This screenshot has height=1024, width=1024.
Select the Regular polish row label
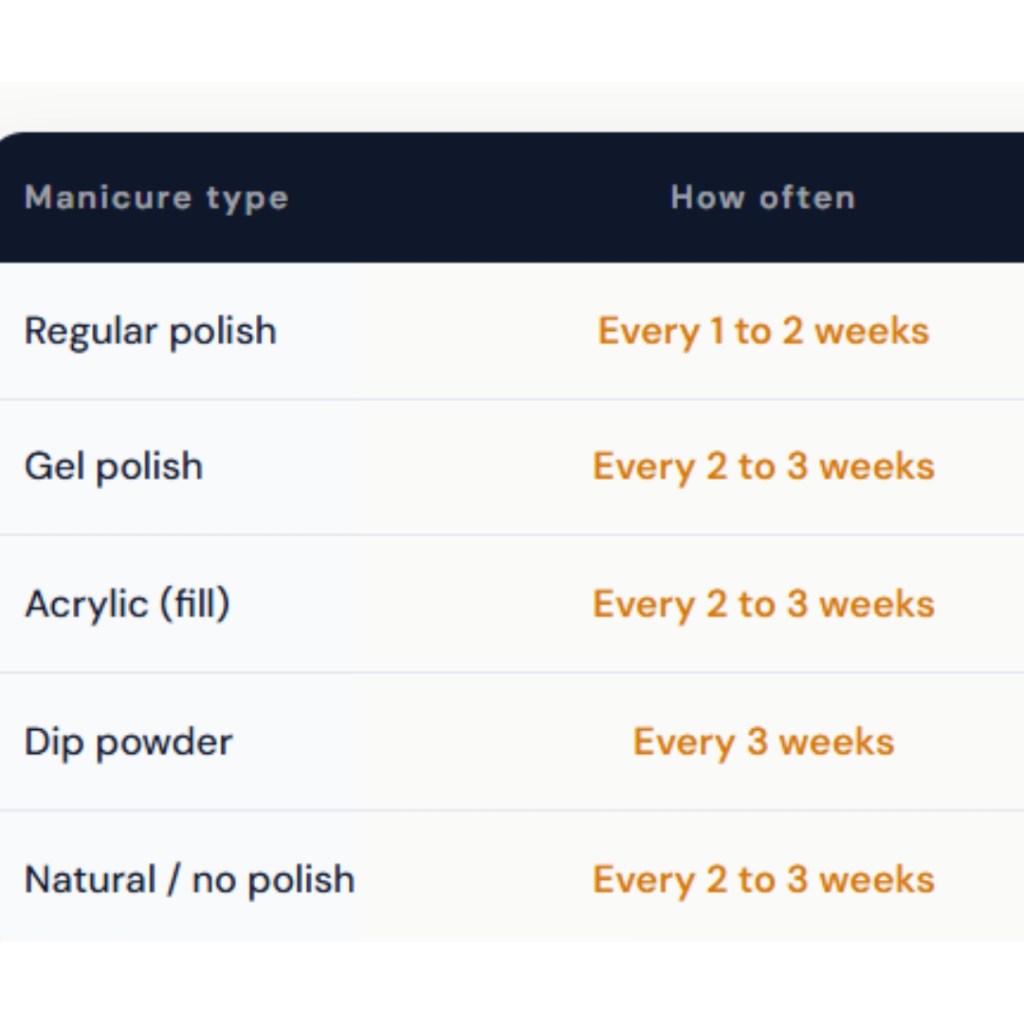tap(150, 331)
